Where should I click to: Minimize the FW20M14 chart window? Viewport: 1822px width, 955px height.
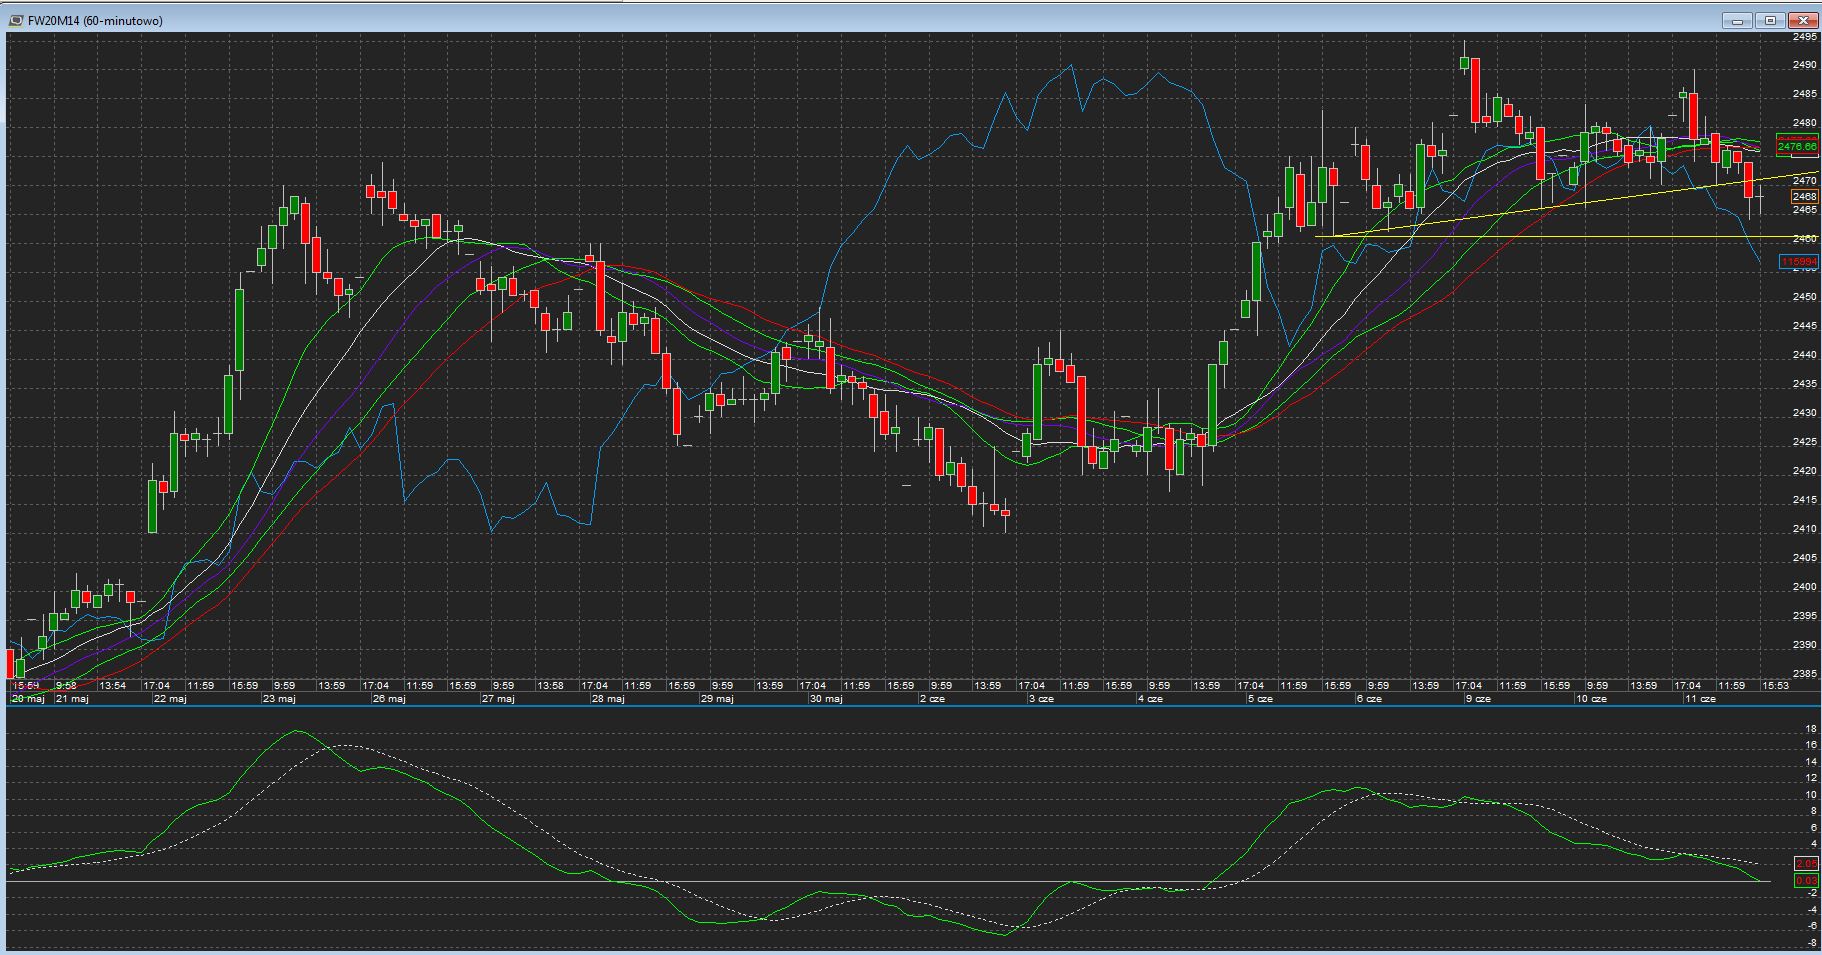pos(1738,20)
